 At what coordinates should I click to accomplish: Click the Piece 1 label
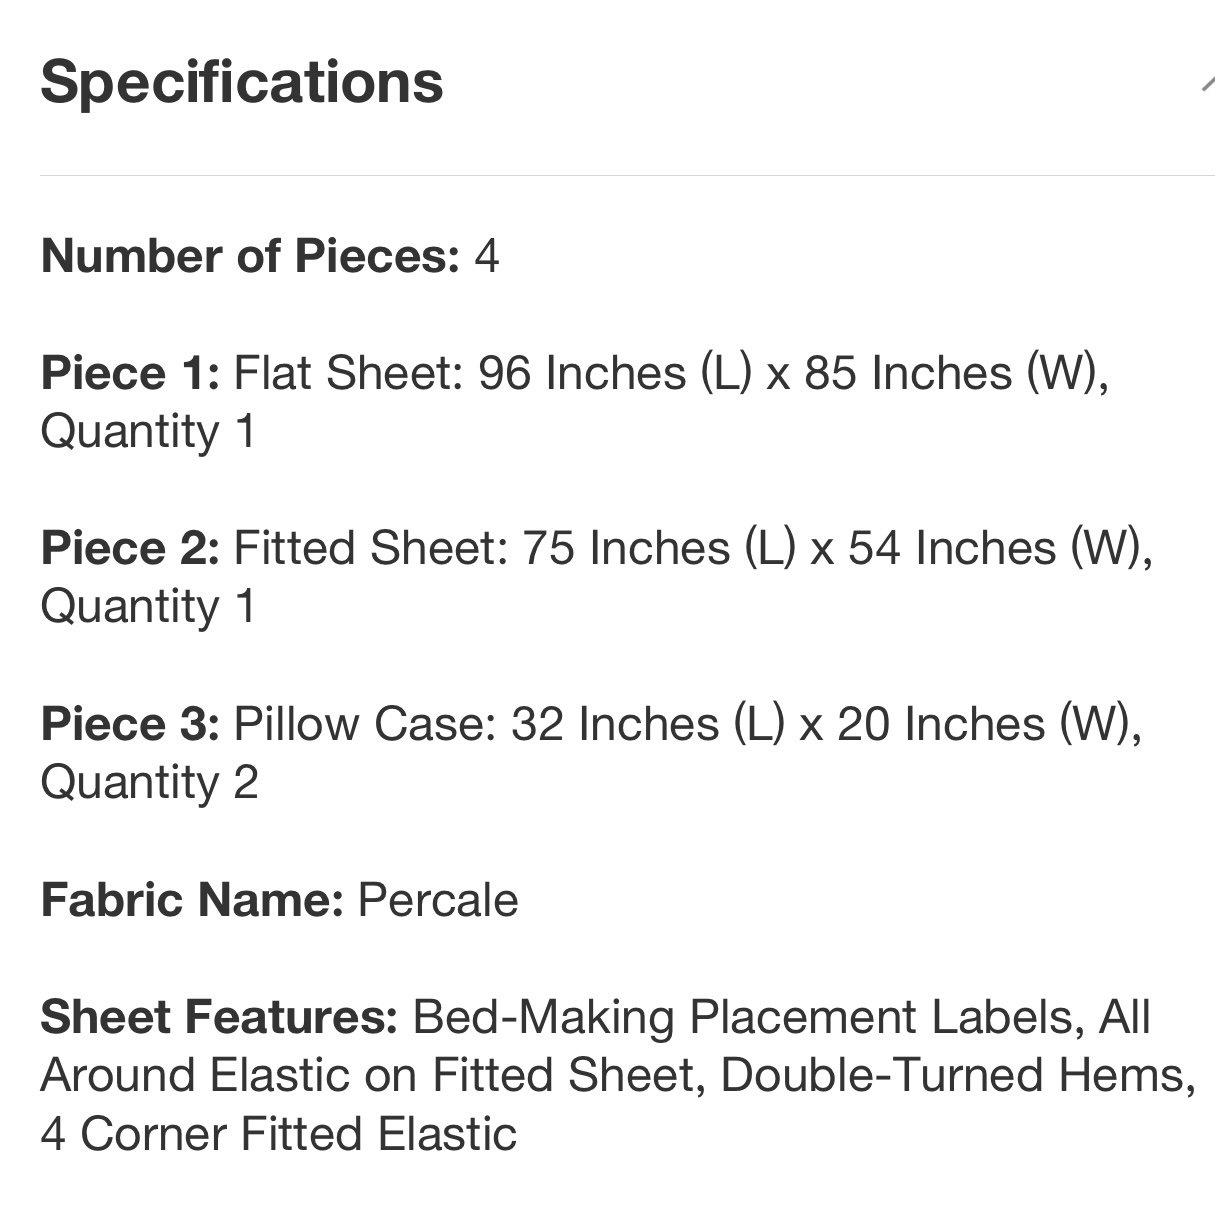130,373
